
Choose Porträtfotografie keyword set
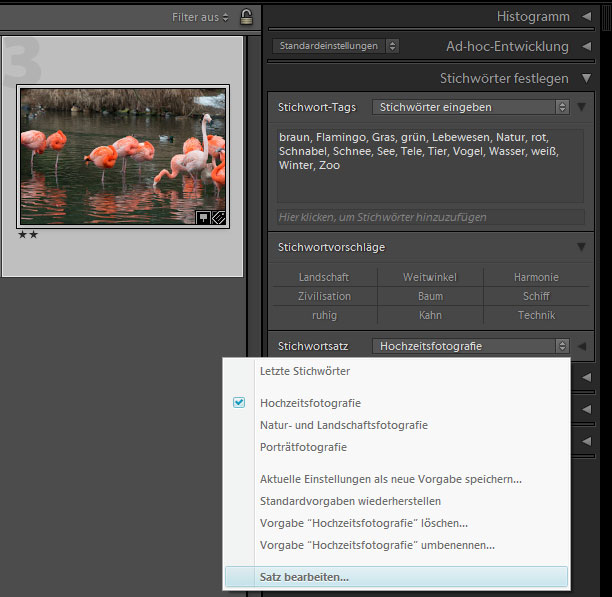pos(397,447)
